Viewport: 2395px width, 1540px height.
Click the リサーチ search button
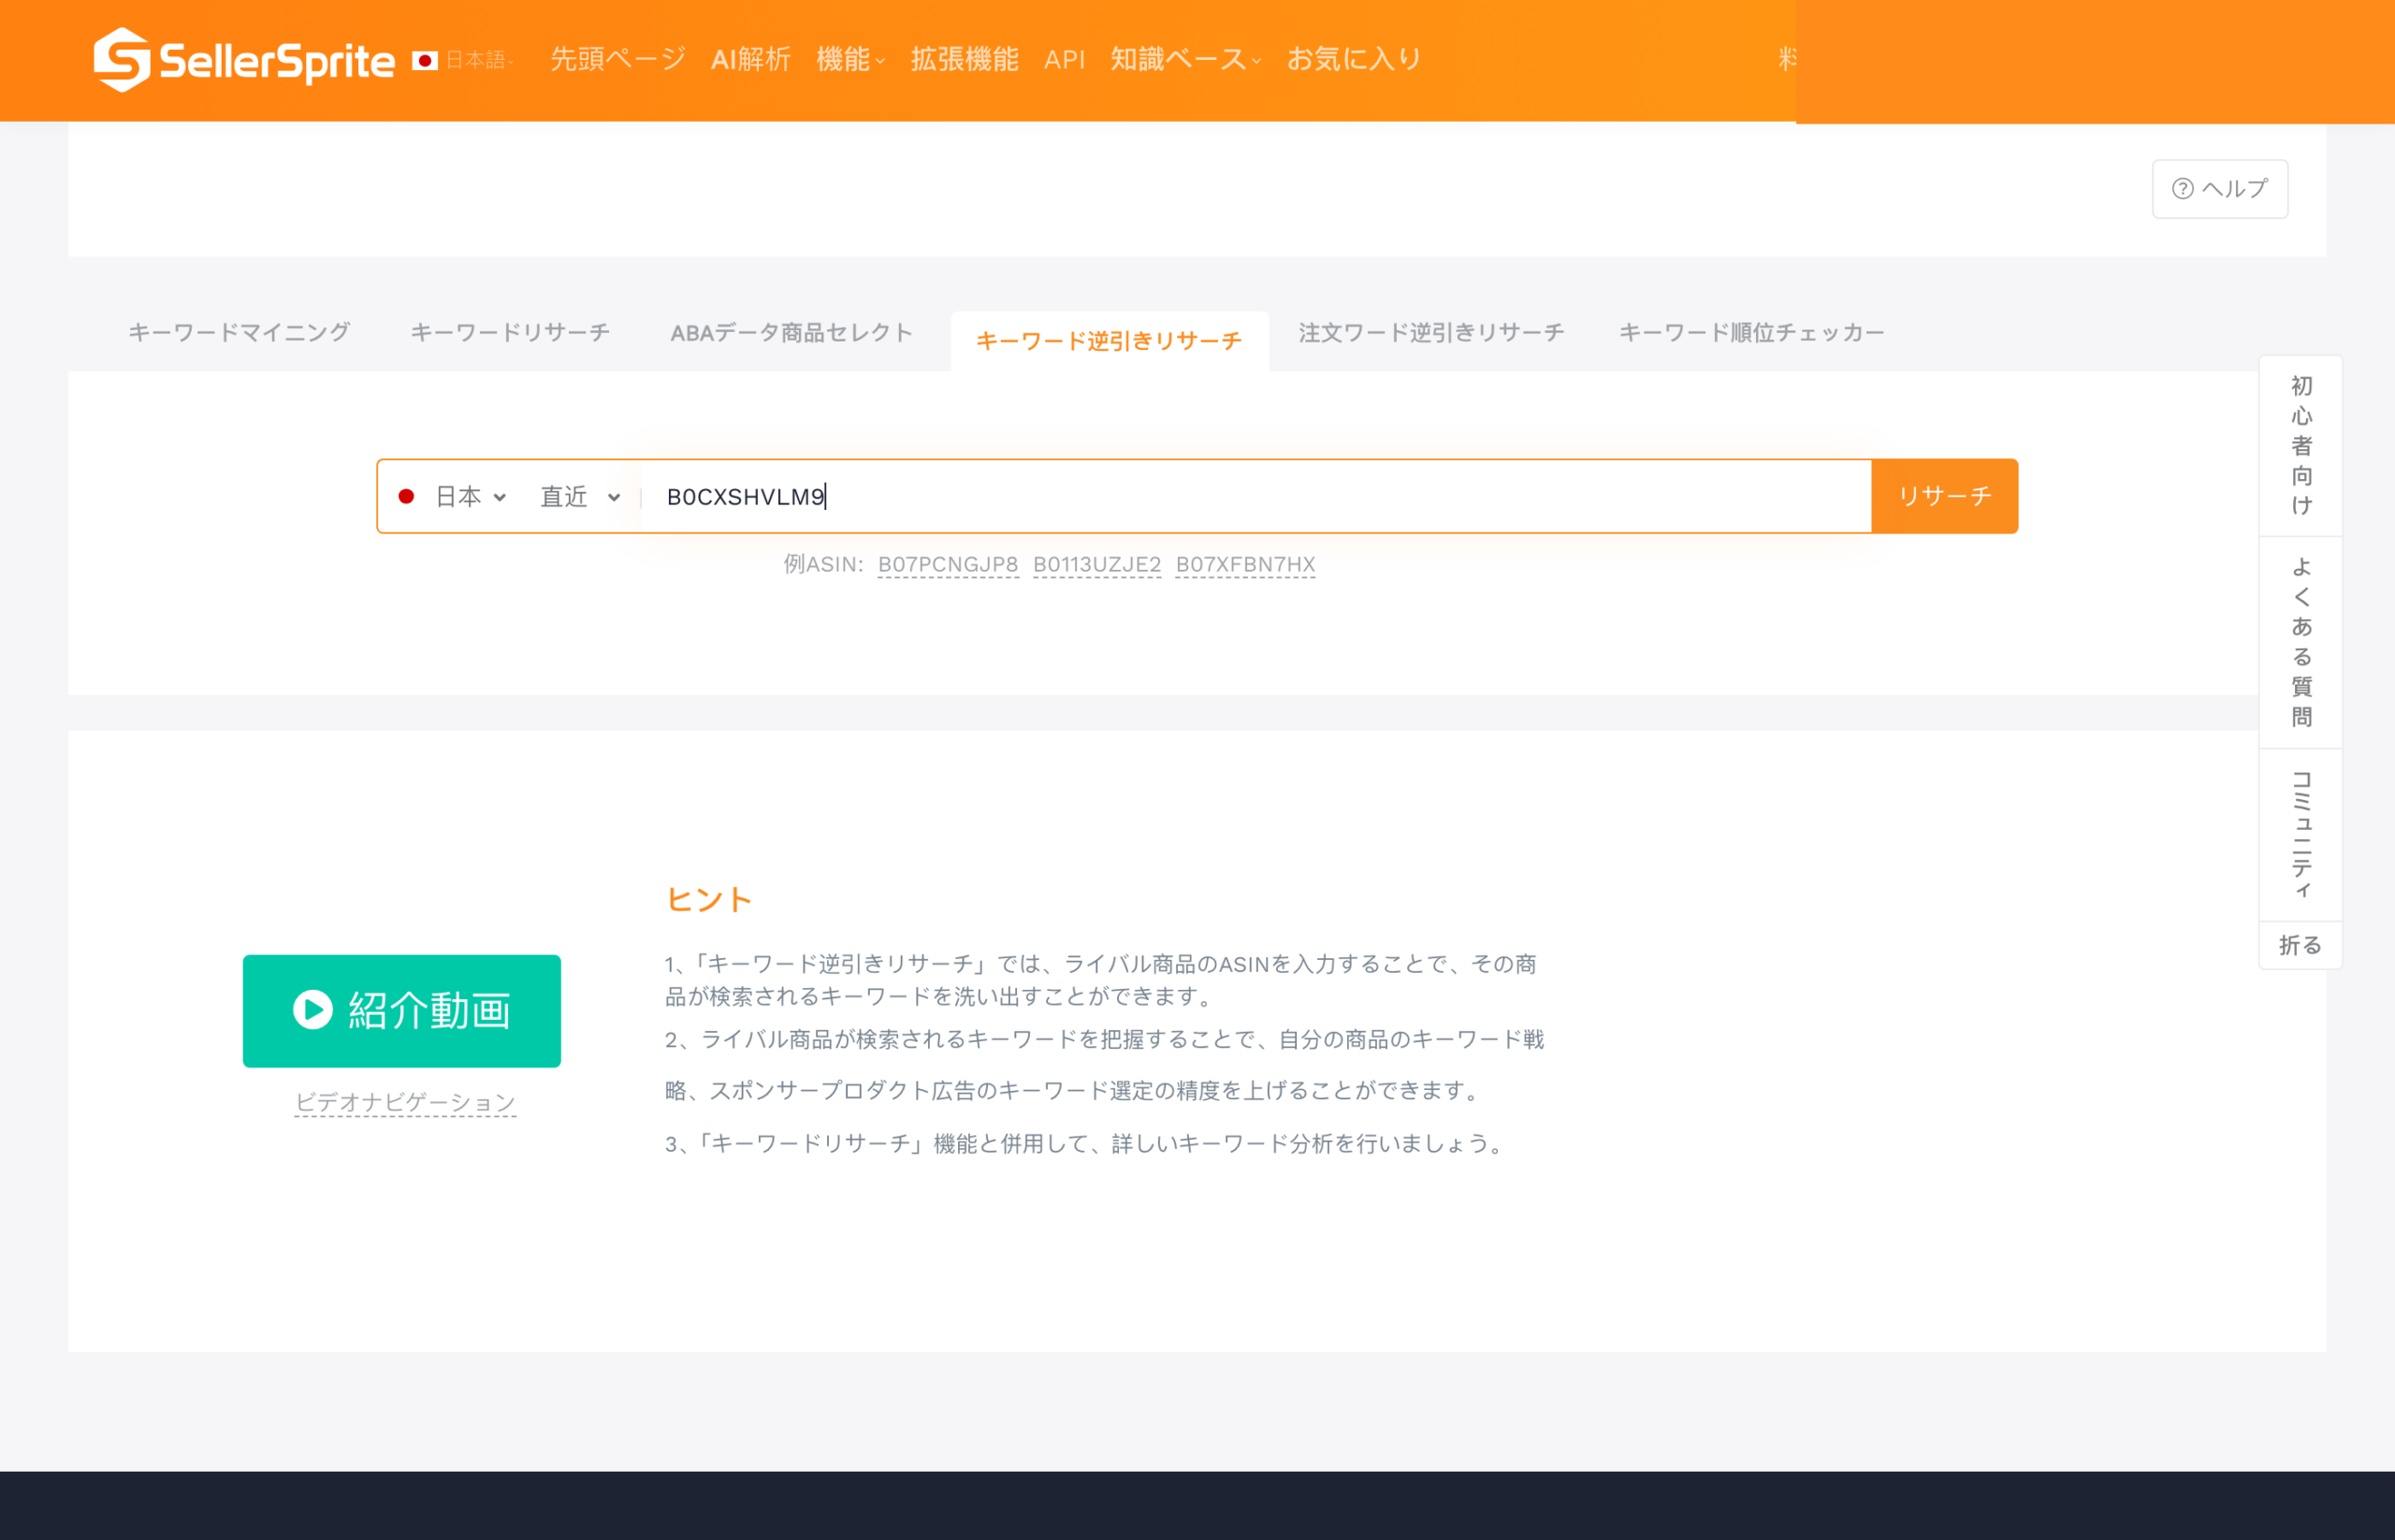click(1943, 495)
